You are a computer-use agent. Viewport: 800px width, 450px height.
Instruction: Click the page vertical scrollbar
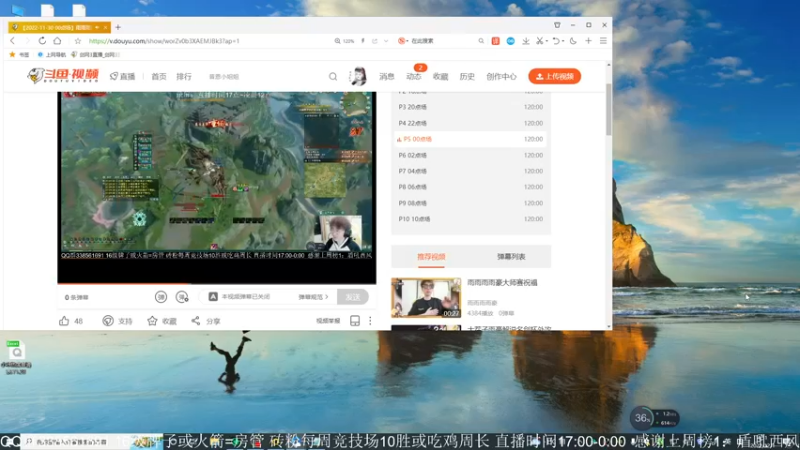(x=608, y=110)
